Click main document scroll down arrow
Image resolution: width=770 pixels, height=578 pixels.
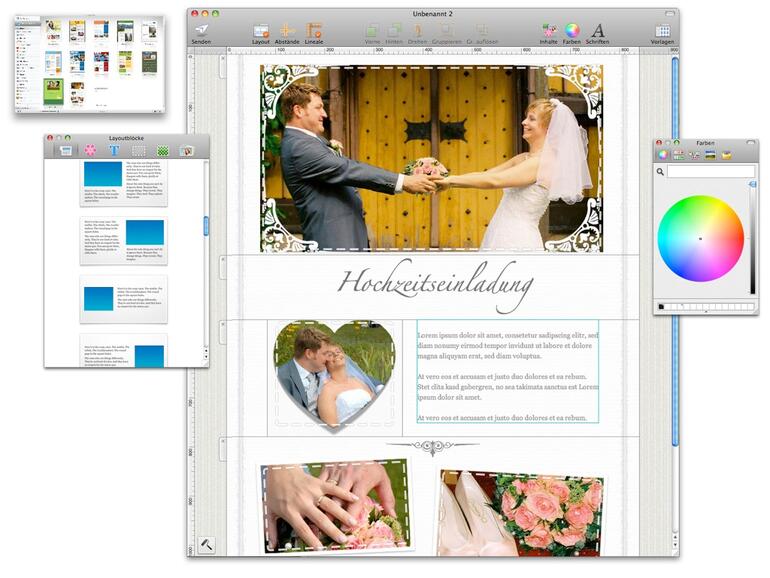click(x=675, y=545)
